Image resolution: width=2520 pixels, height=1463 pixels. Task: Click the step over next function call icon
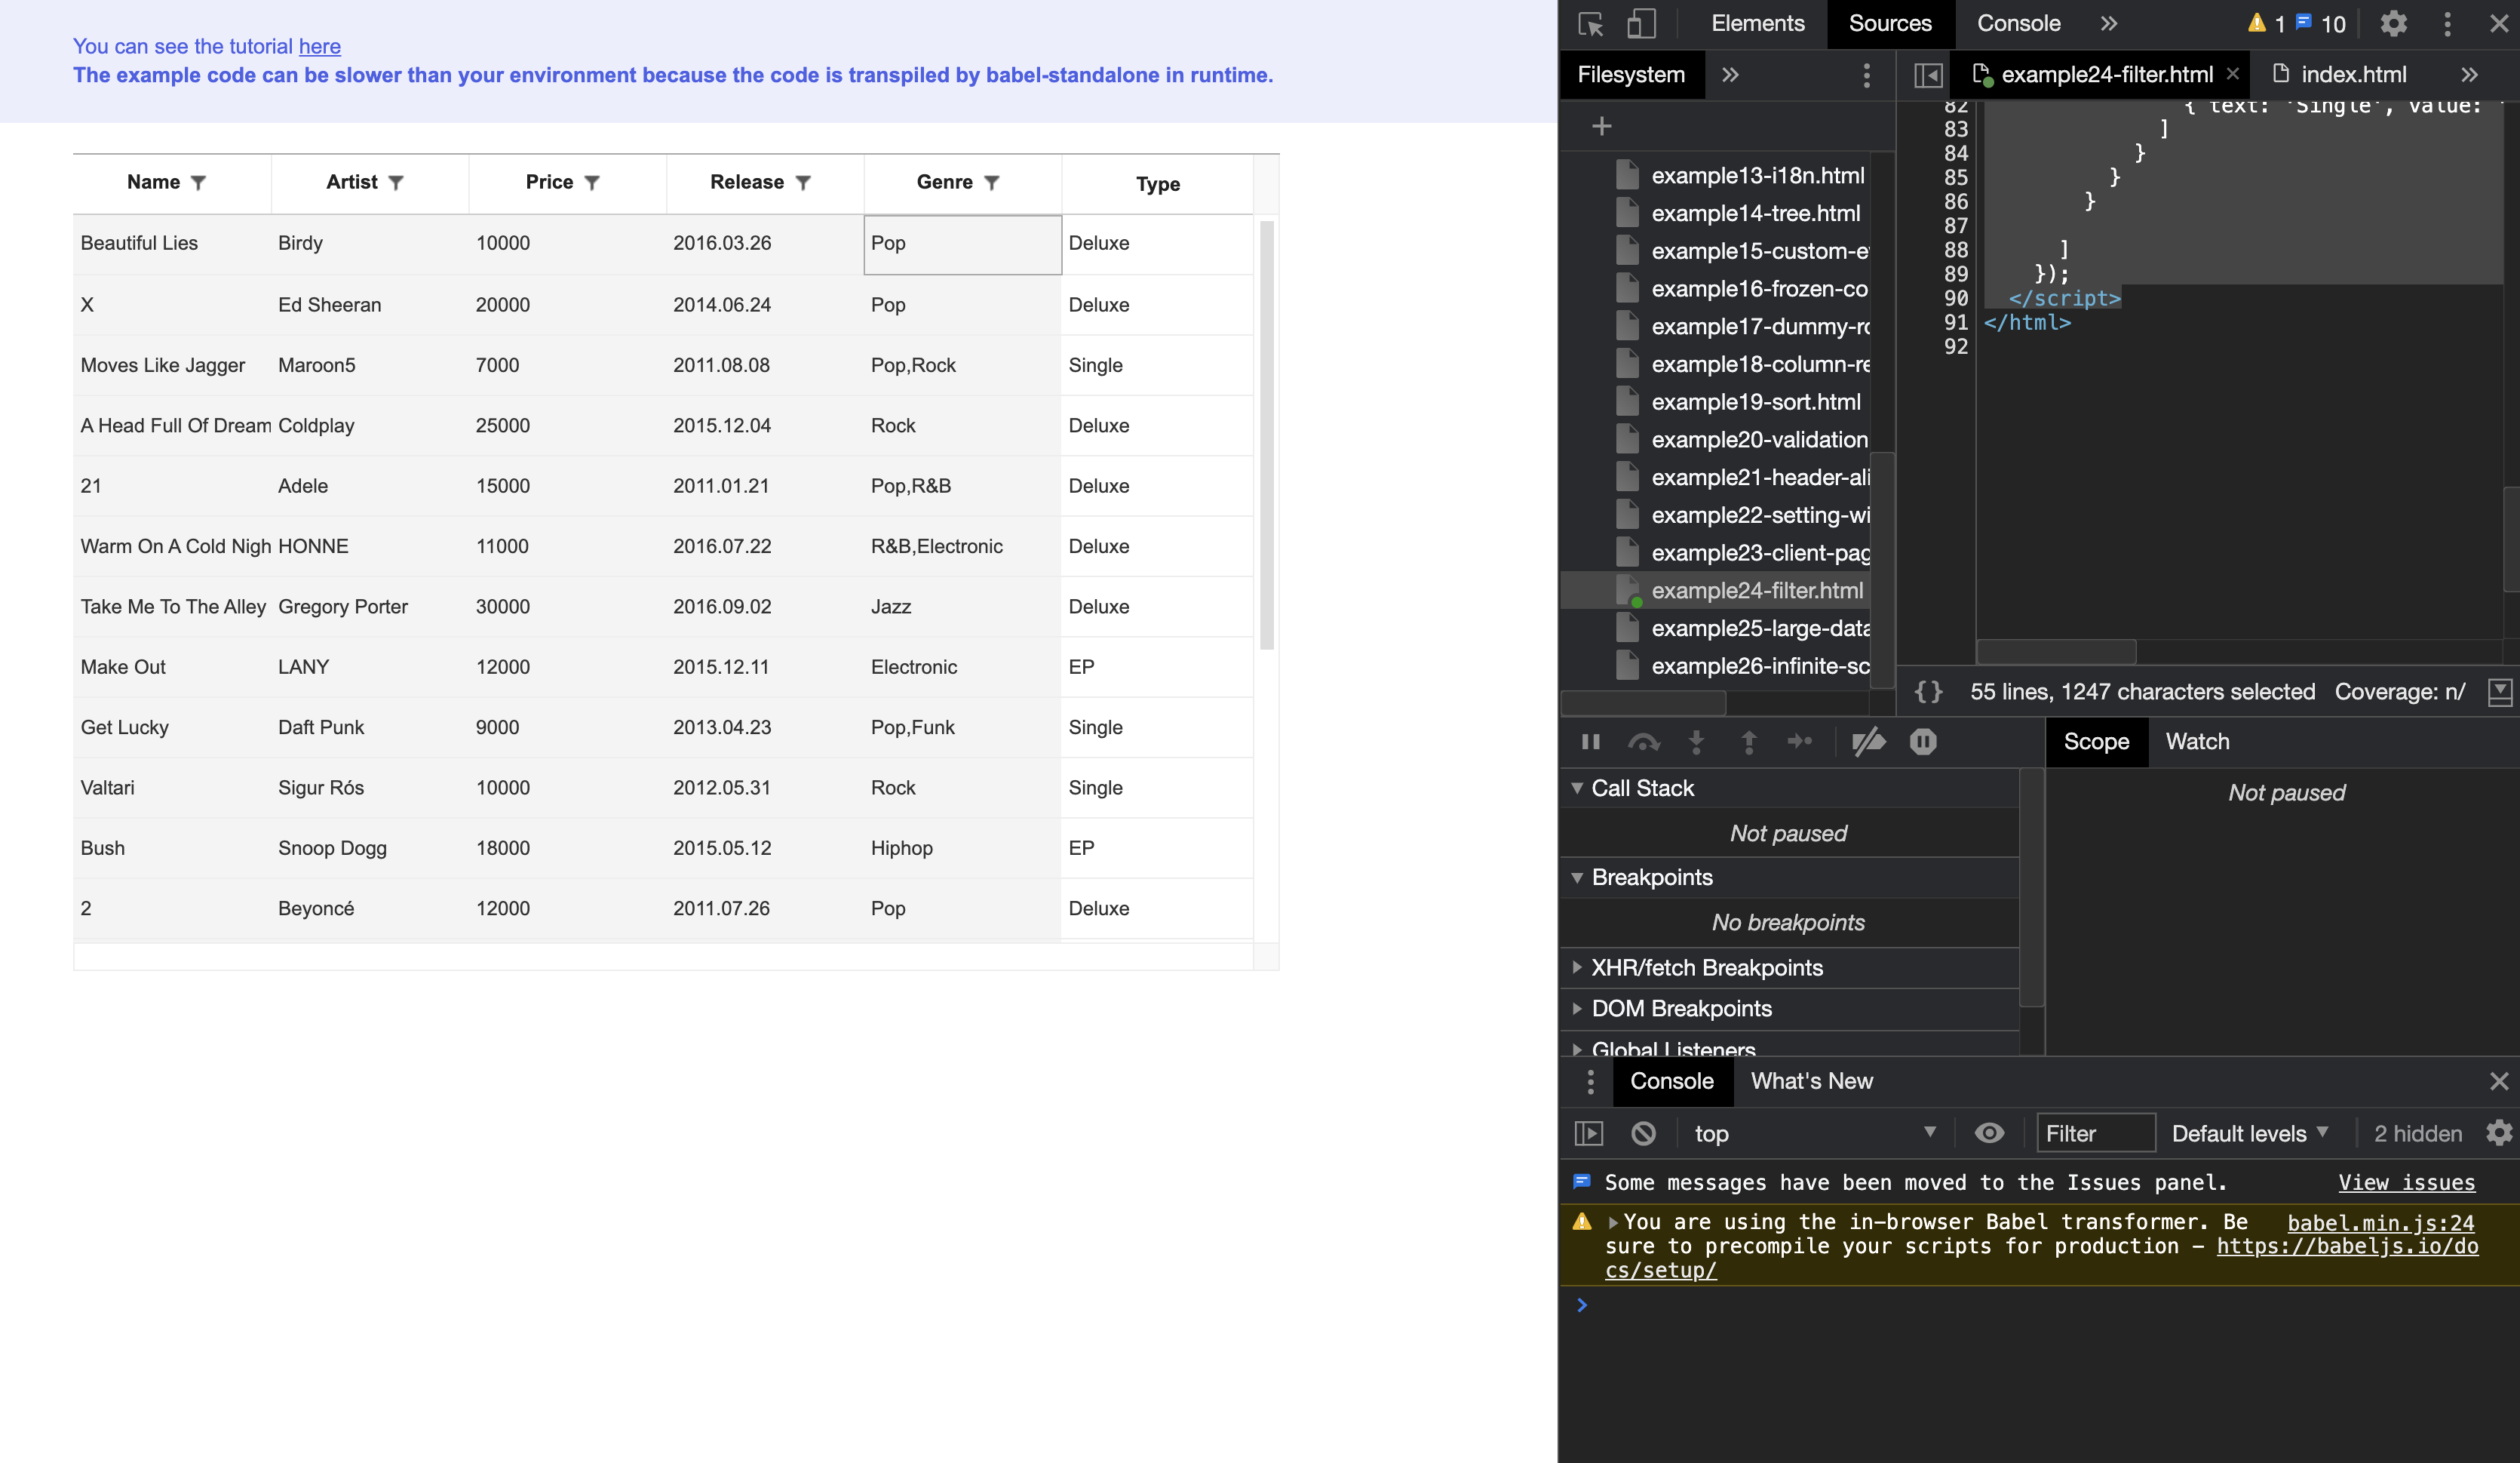1644,742
